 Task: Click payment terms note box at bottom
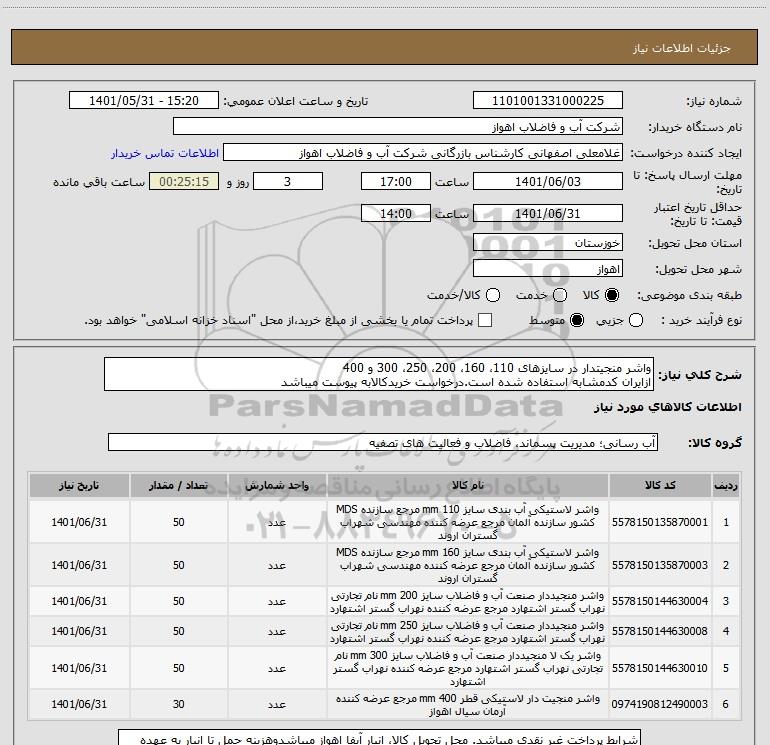tap(379, 738)
